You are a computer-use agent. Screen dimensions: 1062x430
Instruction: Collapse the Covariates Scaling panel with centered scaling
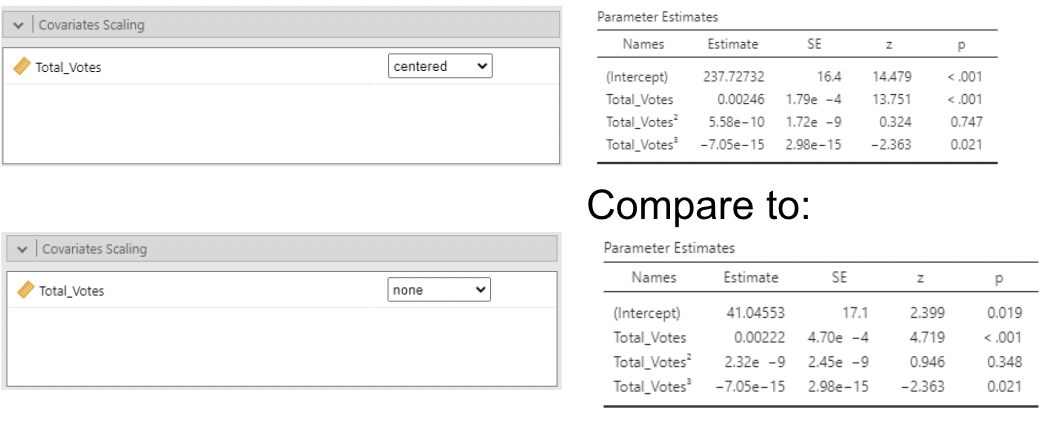pos(19,25)
